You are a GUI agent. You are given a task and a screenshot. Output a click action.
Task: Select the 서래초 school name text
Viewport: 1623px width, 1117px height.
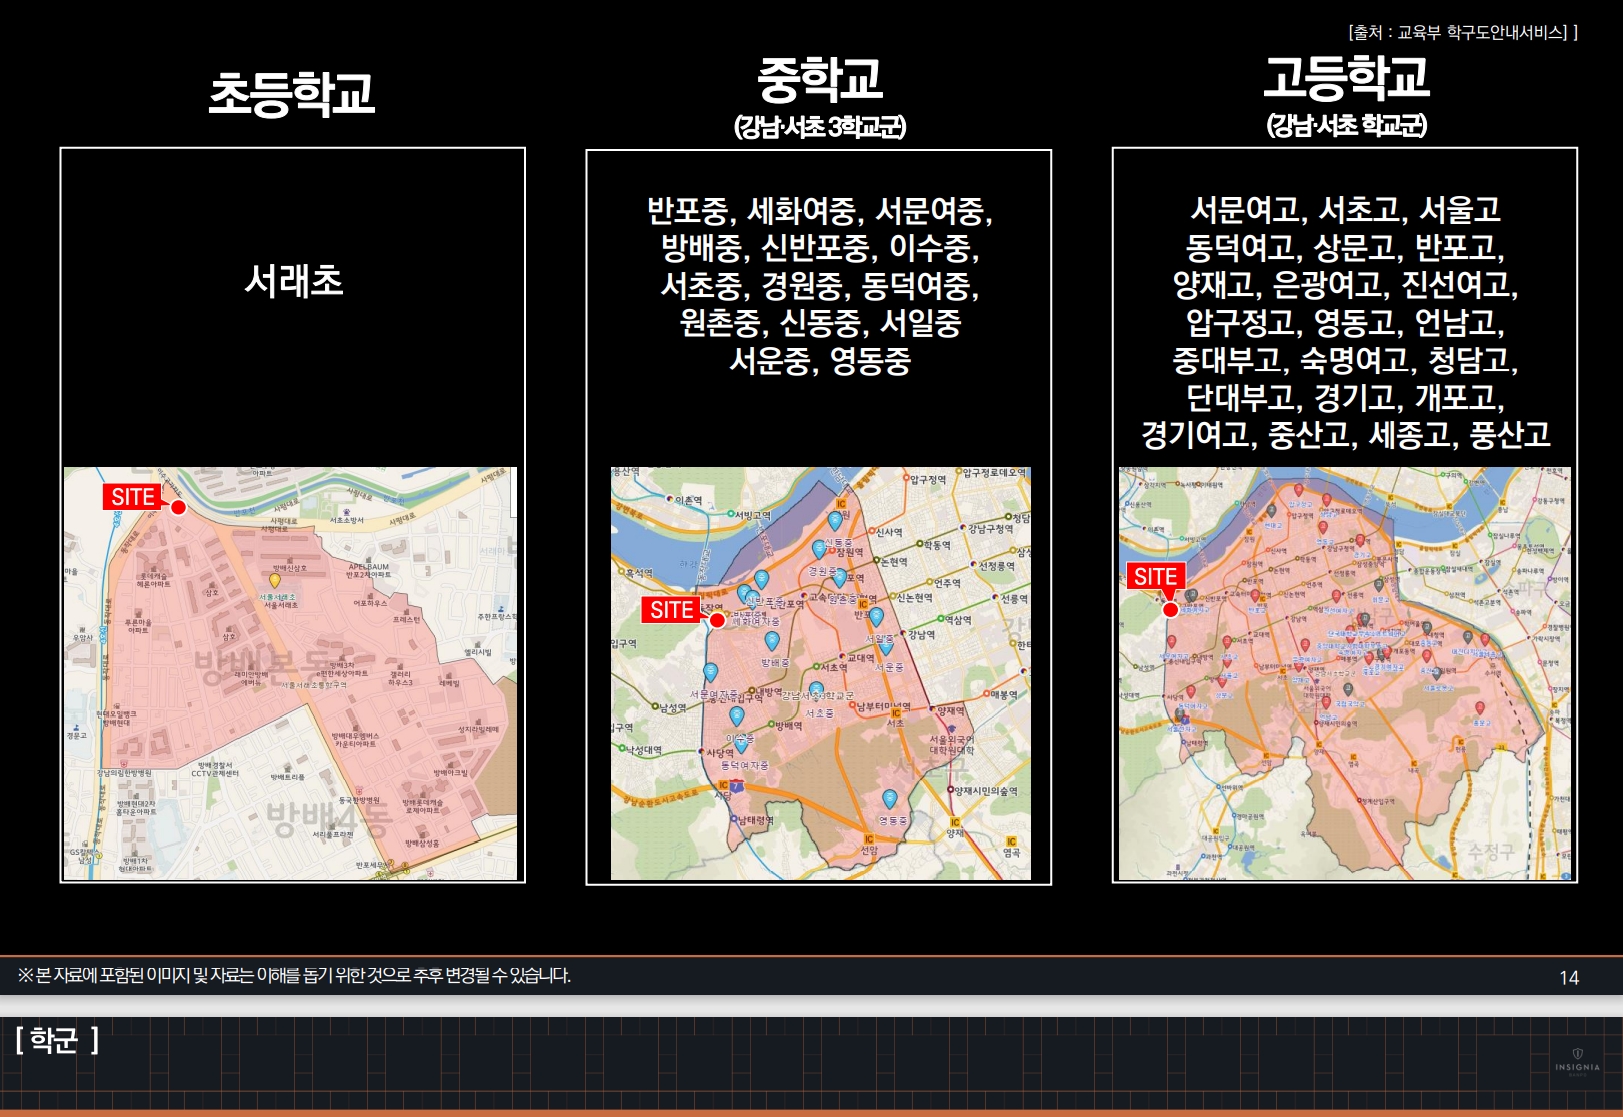pos(294,281)
